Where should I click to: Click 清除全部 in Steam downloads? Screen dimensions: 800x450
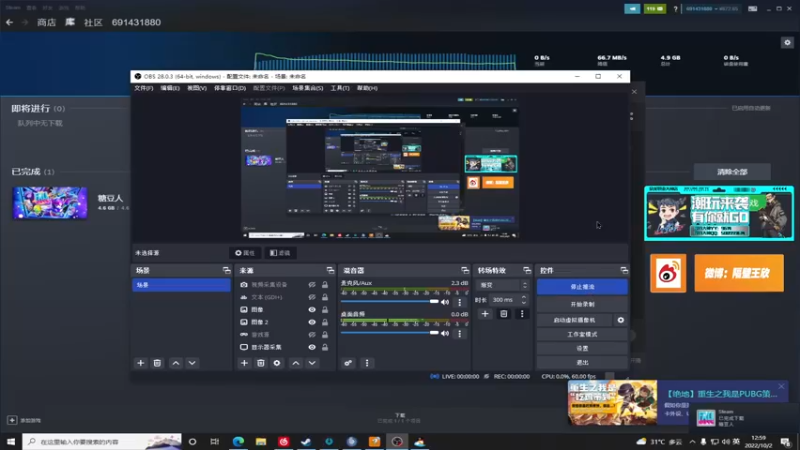tap(732, 172)
